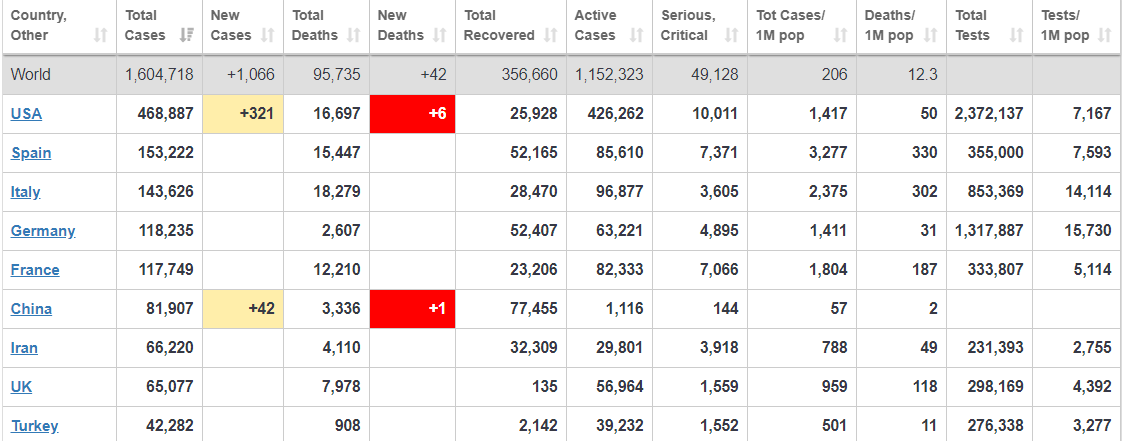Open the USA country link
The image size is (1126, 441).
click(26, 114)
